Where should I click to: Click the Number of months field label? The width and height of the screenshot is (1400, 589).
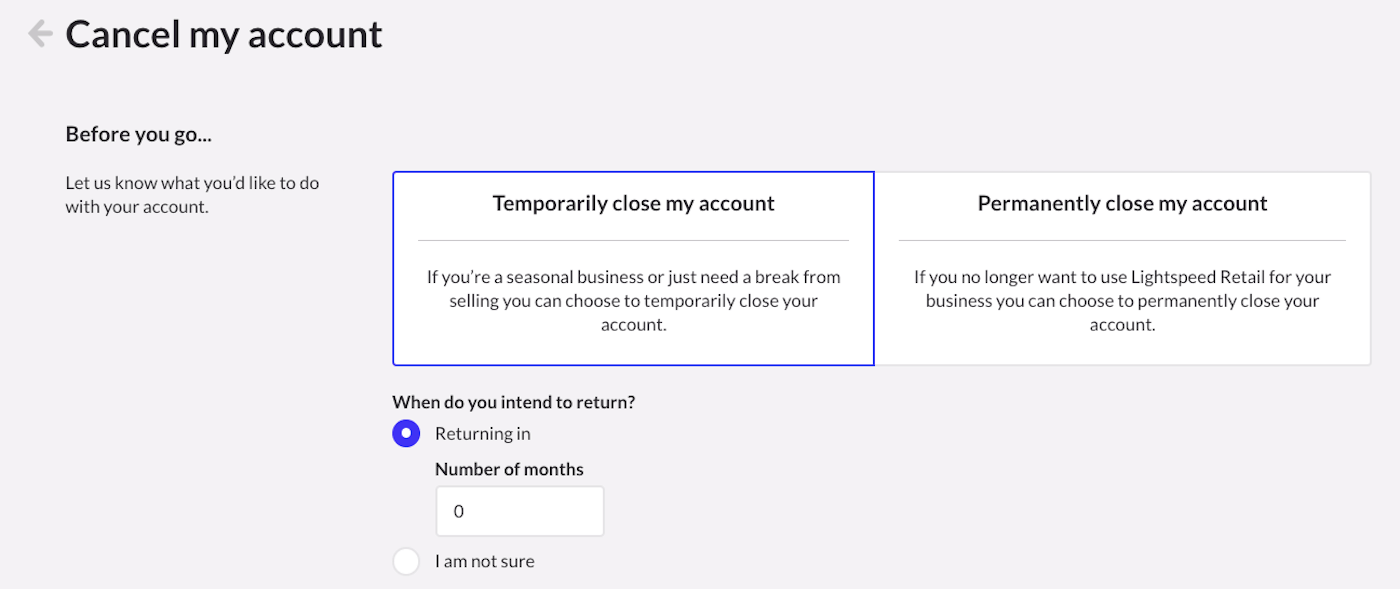(509, 469)
